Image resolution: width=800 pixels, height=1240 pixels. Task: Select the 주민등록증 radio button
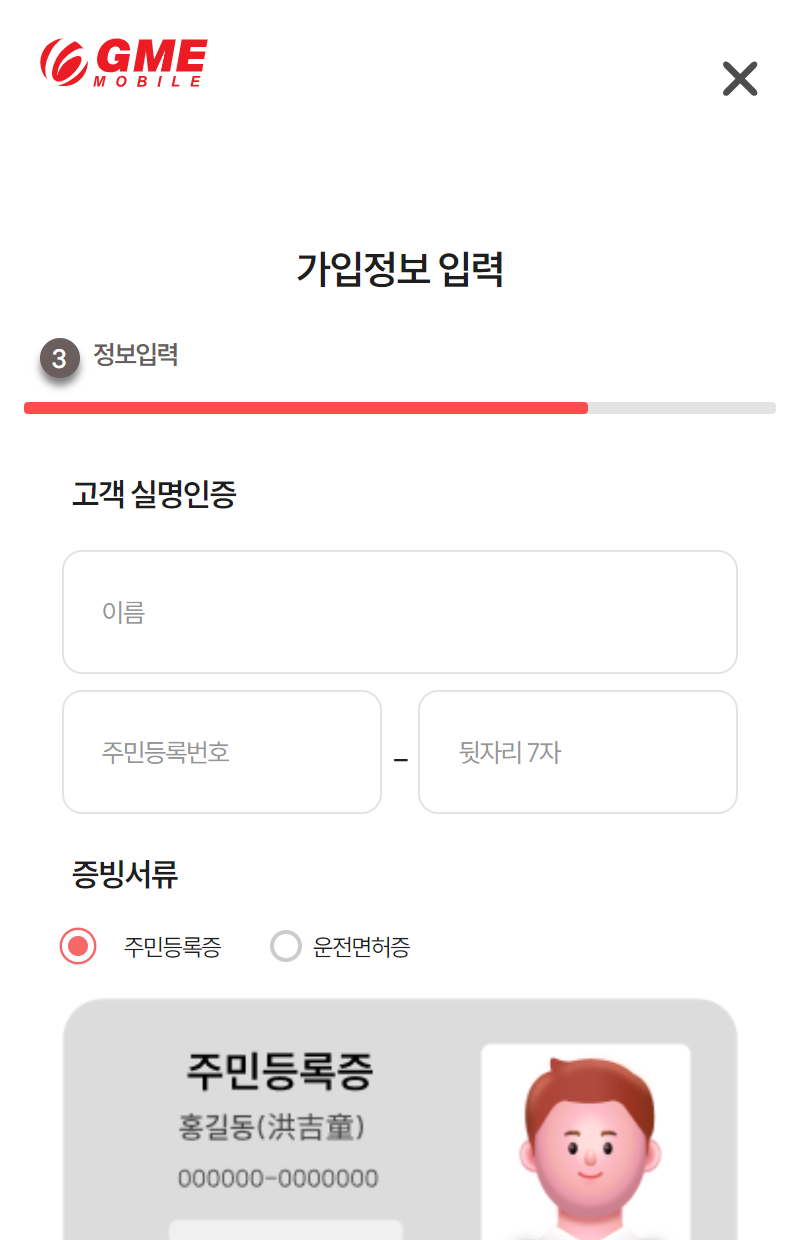(x=78, y=946)
